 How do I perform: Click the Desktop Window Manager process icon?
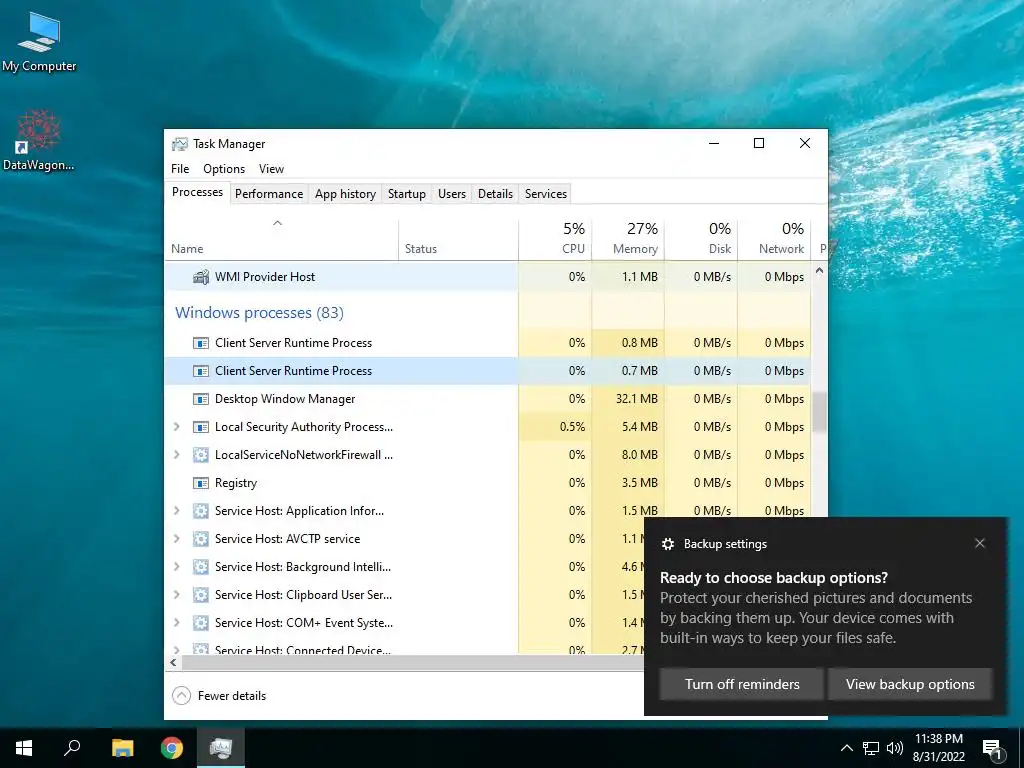point(200,399)
